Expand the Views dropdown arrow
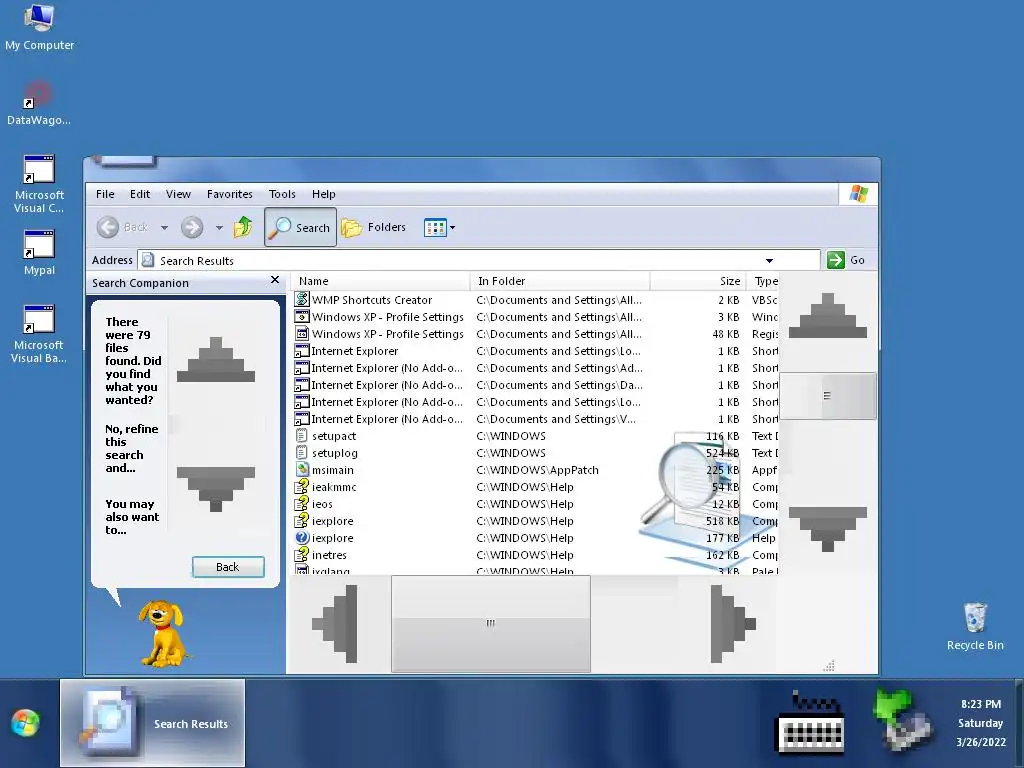 pyautogui.click(x=453, y=227)
